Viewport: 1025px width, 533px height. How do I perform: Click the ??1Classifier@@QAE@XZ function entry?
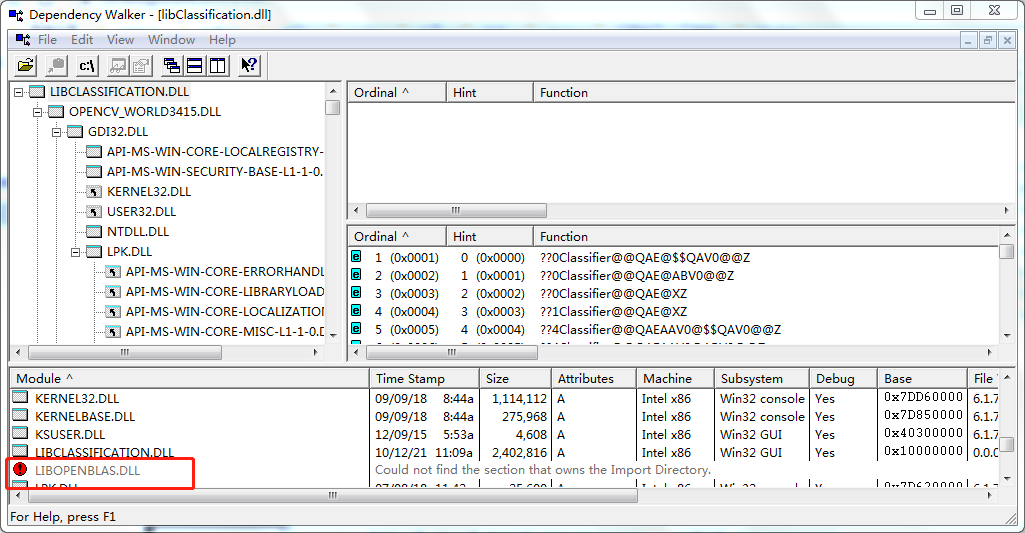613,311
